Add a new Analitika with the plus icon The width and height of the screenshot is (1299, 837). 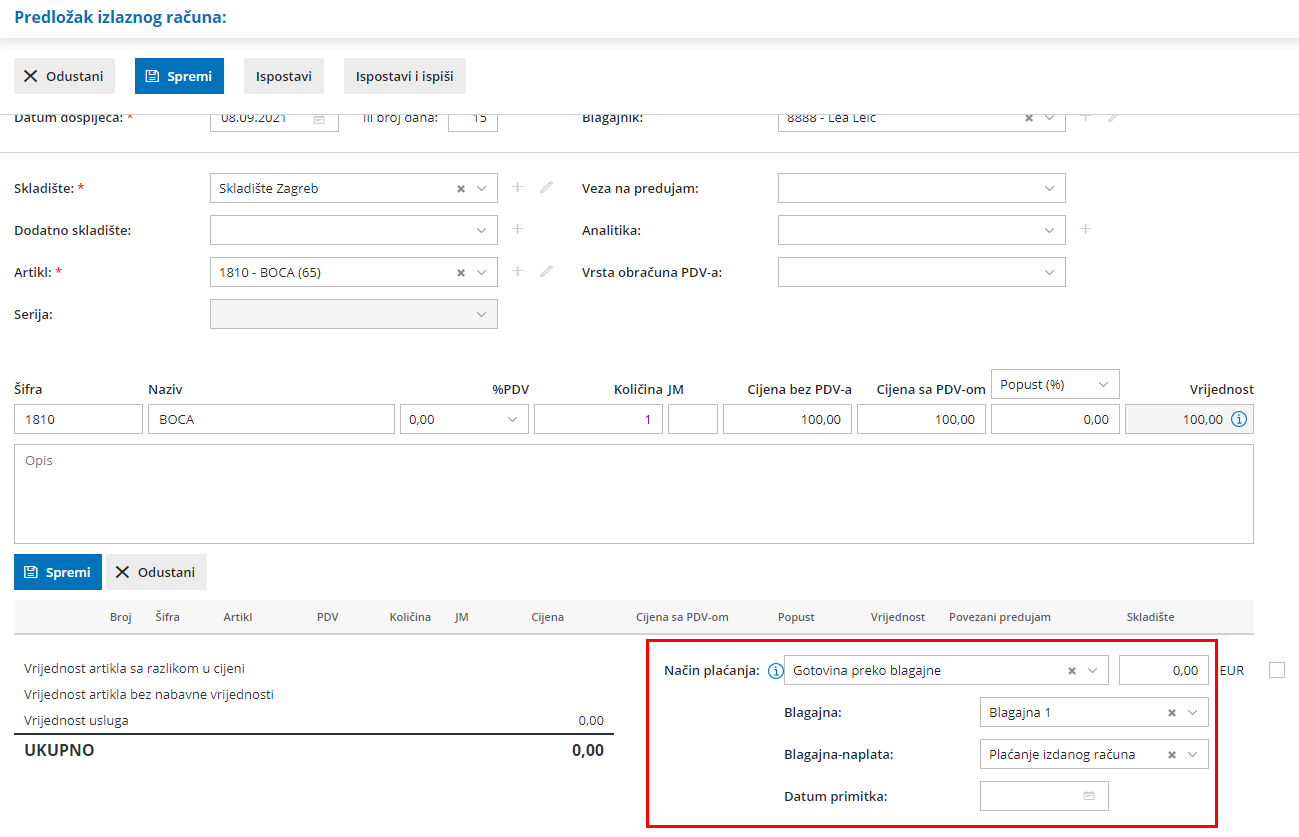pyautogui.click(x=1086, y=229)
